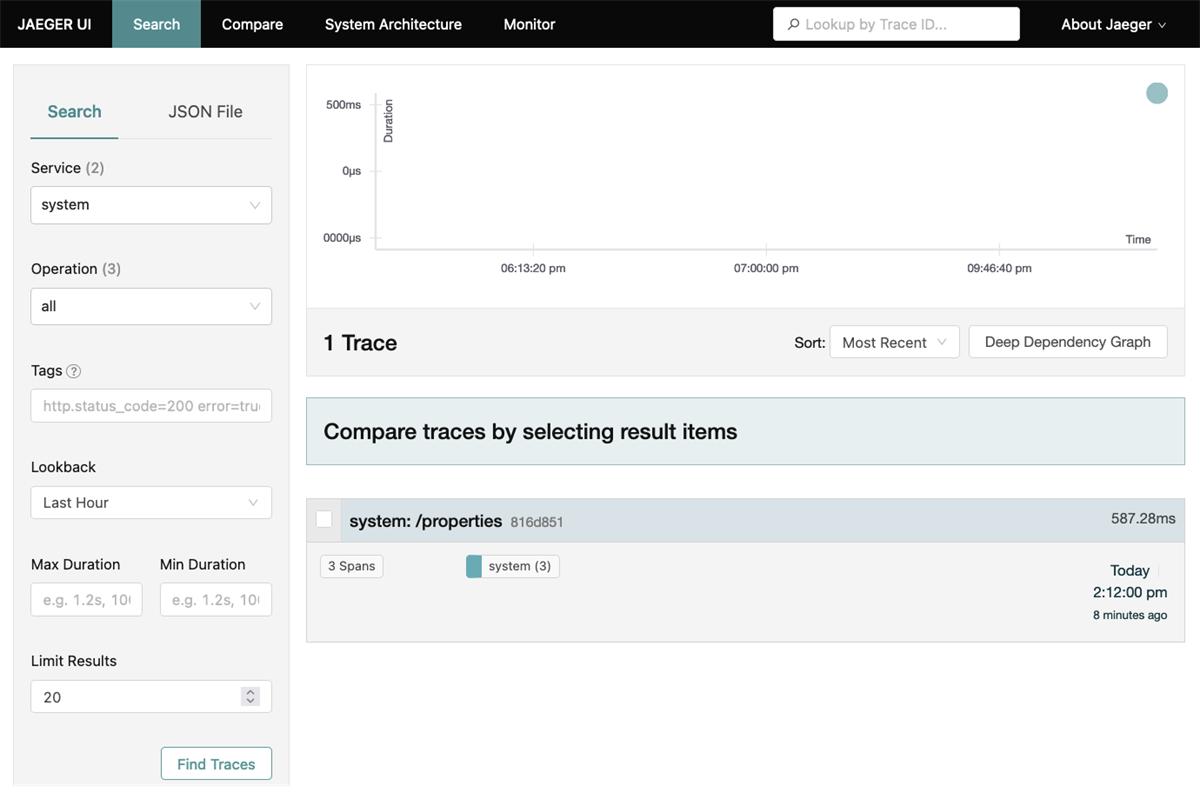Click the Tags help question mark icon
Screen dimensions: 1200x786
click(74, 371)
